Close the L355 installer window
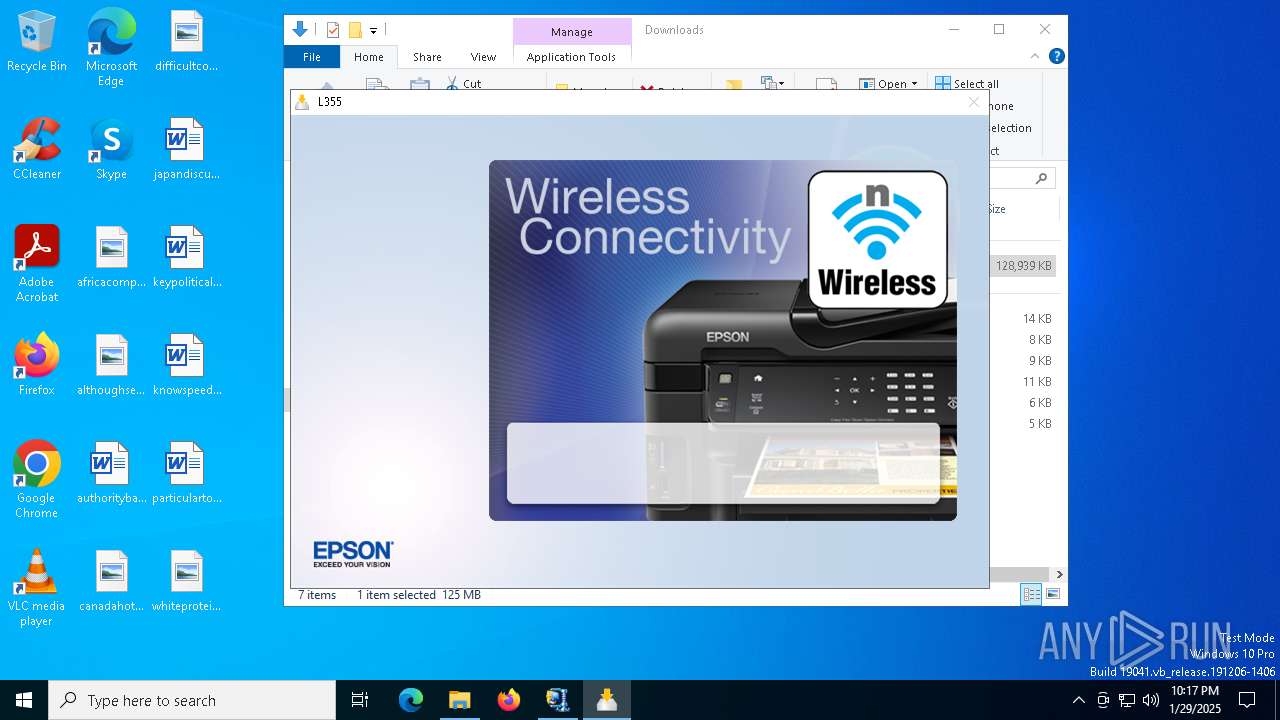Viewport: 1280px width, 720px height. click(973, 102)
